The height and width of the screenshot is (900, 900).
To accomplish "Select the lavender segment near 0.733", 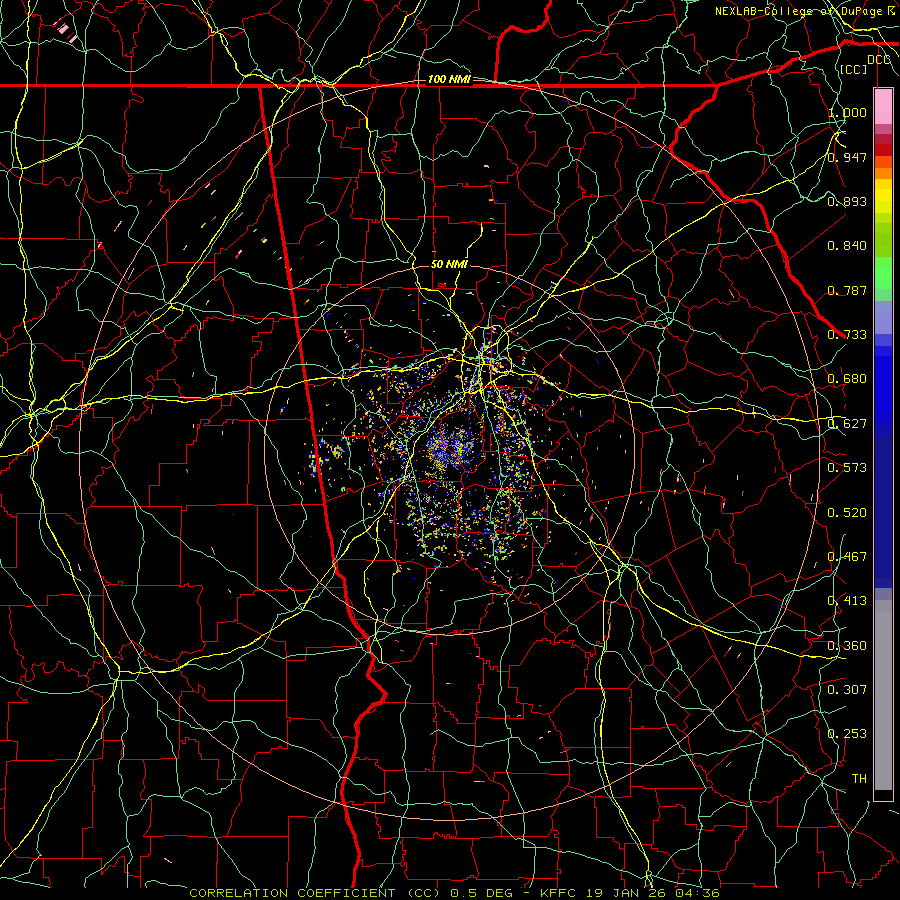I will [x=883, y=318].
